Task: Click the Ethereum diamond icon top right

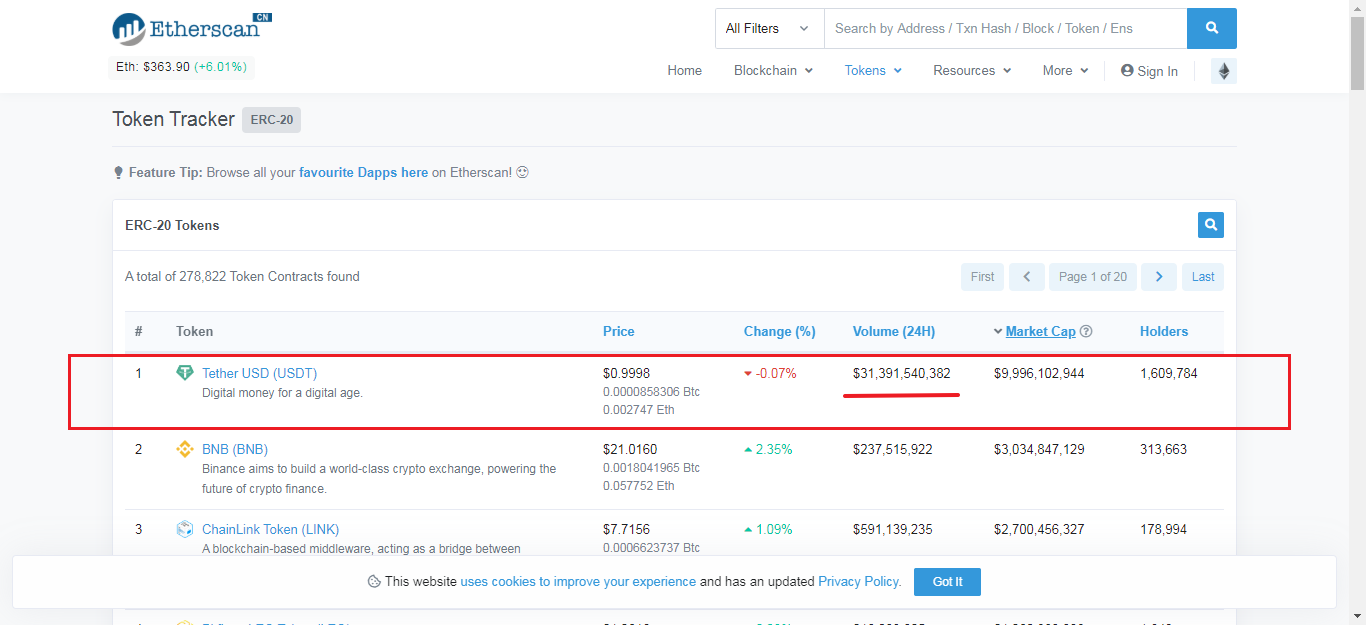Action: point(1224,71)
